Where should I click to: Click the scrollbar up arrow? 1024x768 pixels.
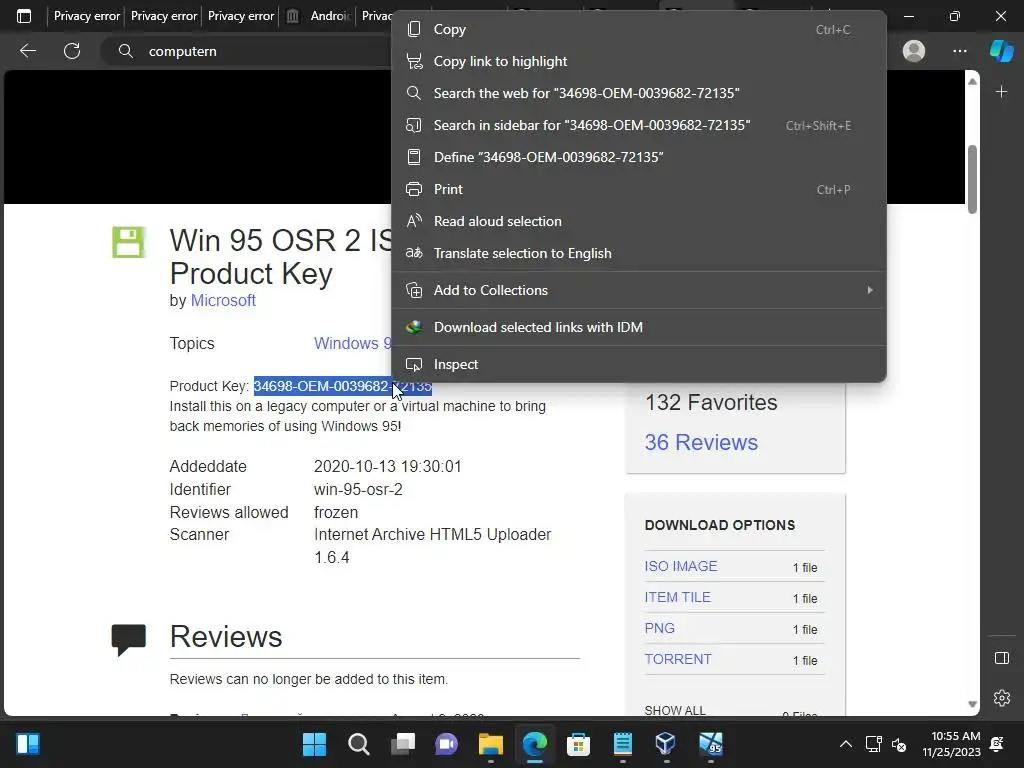point(972,82)
